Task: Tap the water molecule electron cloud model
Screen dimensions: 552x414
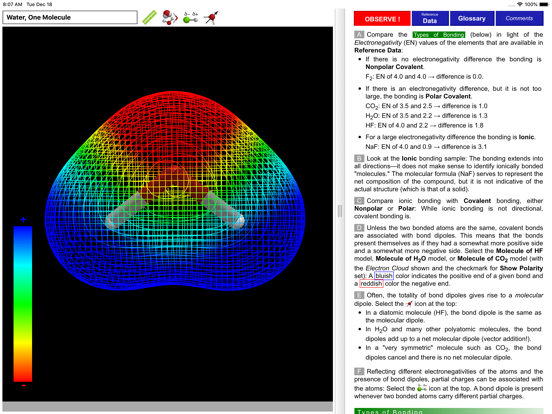Action: coord(175,192)
